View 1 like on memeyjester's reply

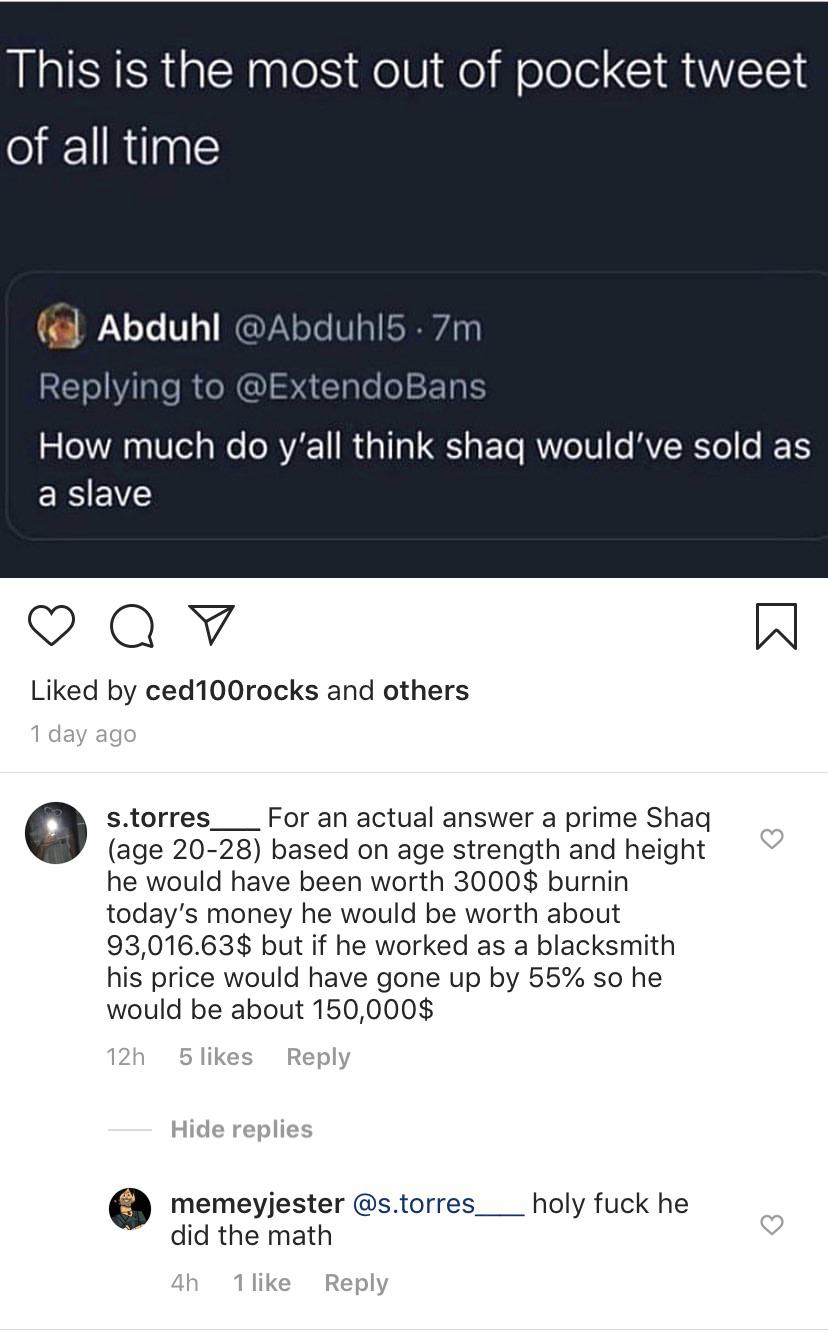262,1283
